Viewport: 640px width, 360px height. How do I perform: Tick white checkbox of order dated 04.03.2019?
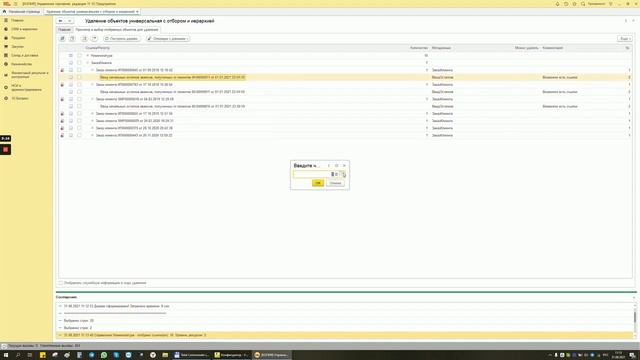coord(79,99)
